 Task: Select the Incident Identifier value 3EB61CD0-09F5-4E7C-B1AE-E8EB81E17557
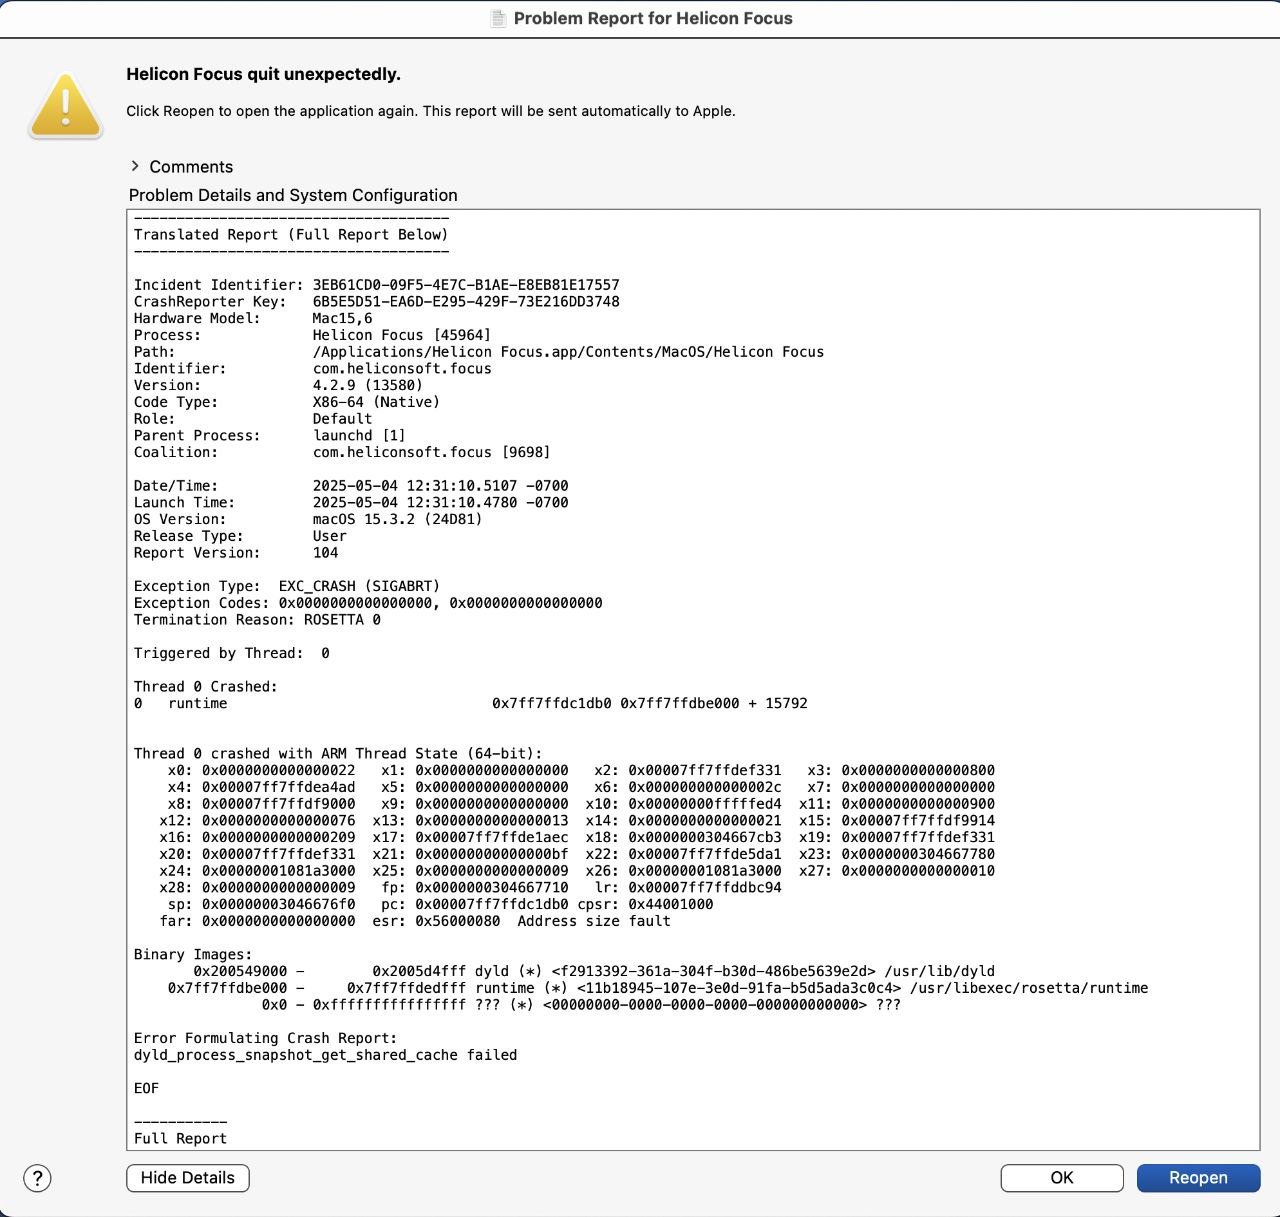(466, 285)
